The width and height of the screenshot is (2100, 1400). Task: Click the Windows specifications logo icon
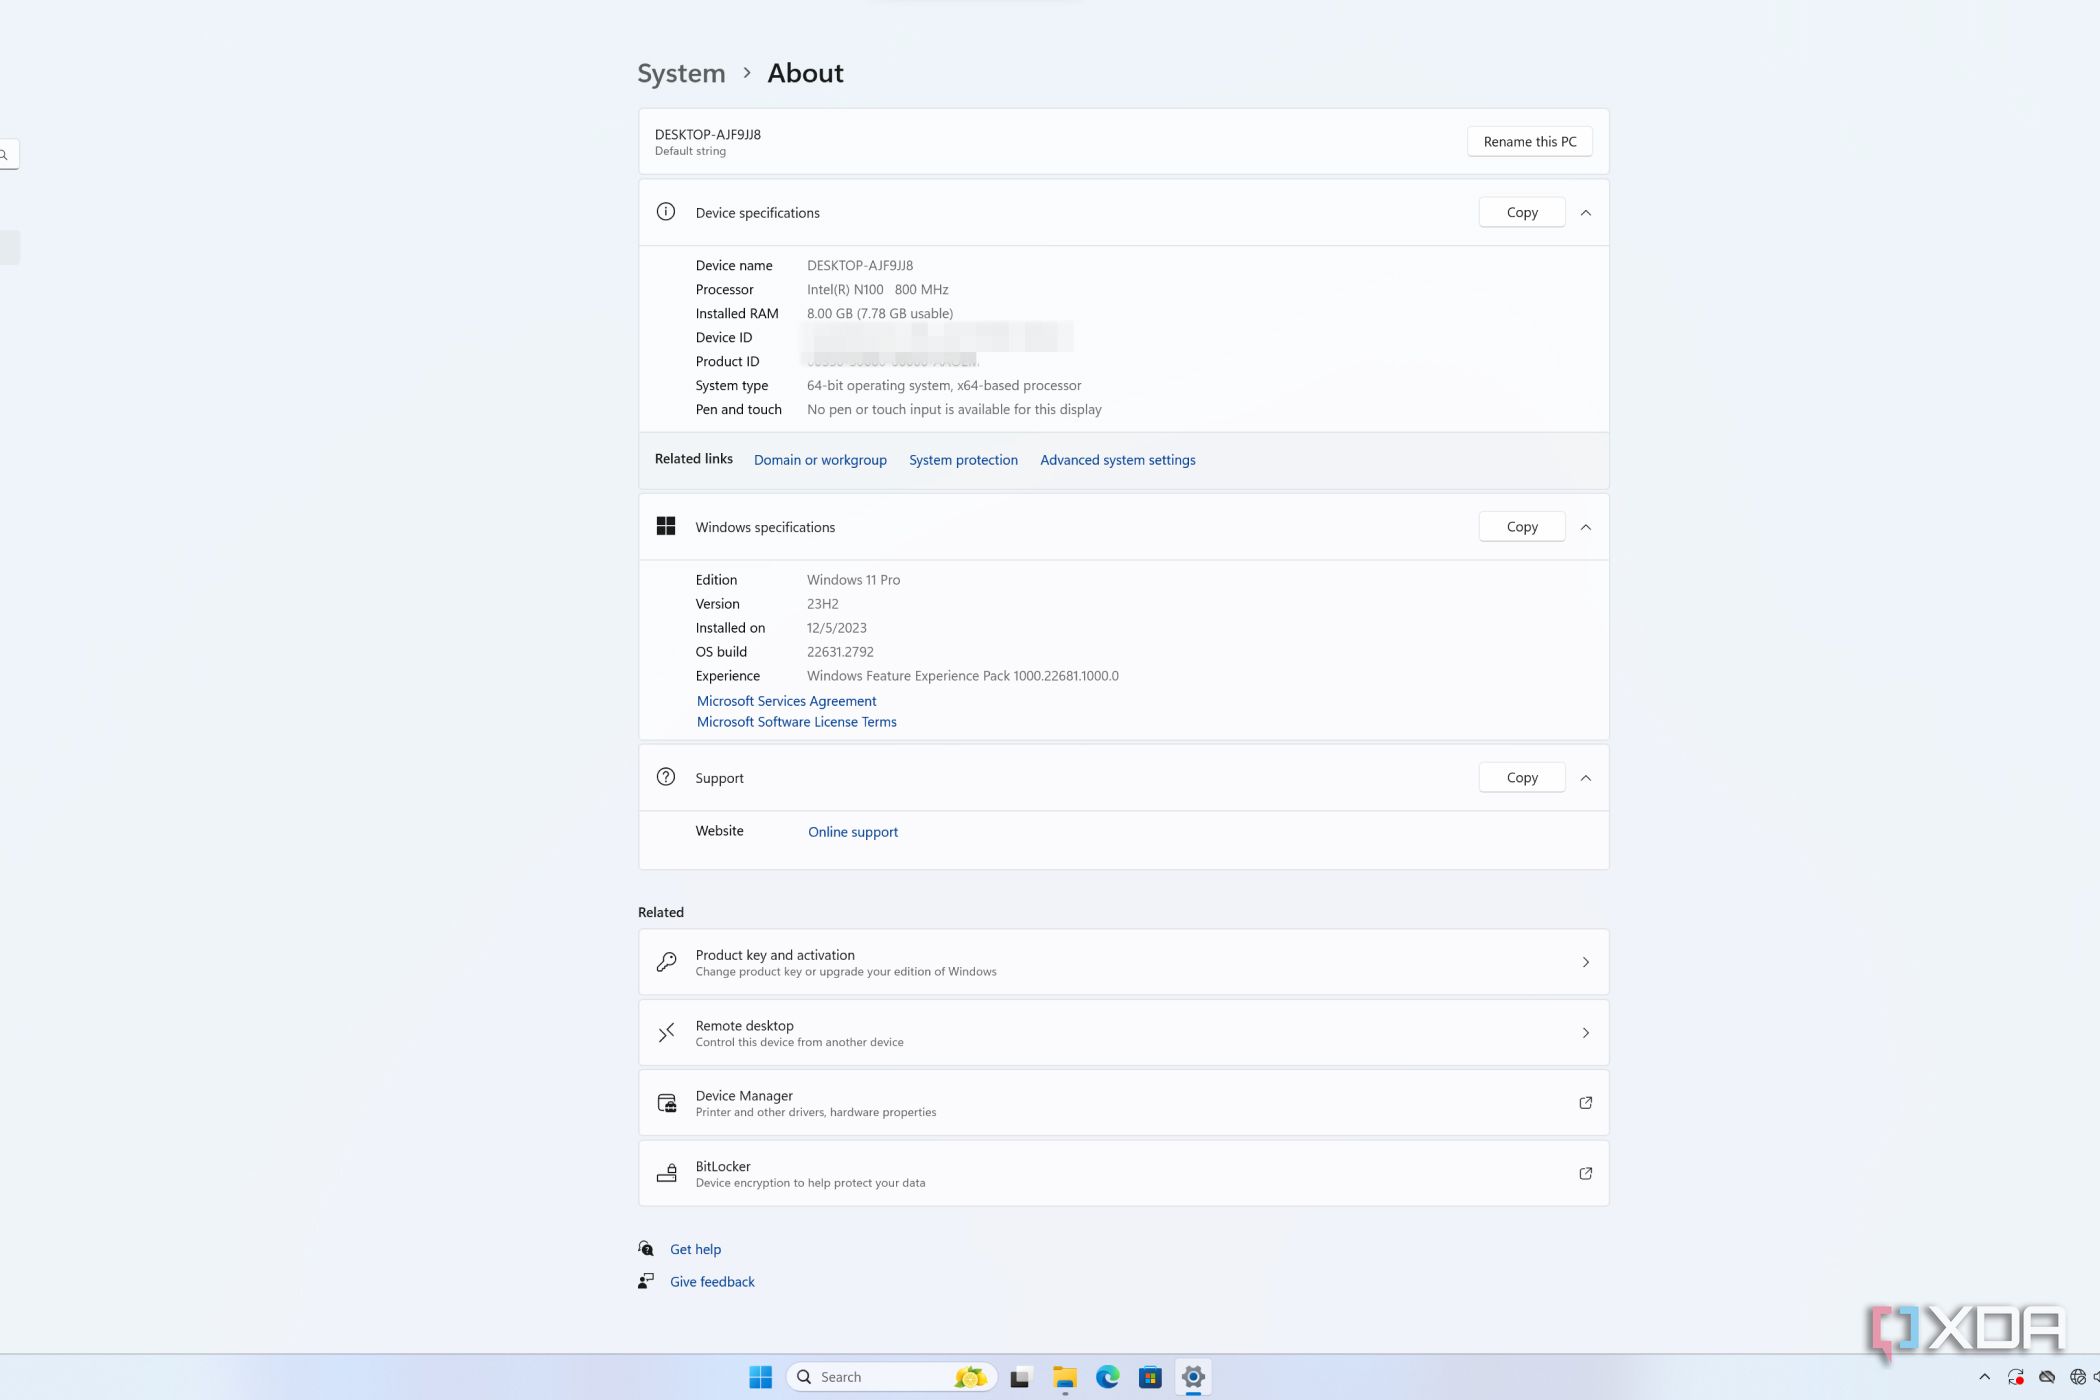pyautogui.click(x=665, y=526)
